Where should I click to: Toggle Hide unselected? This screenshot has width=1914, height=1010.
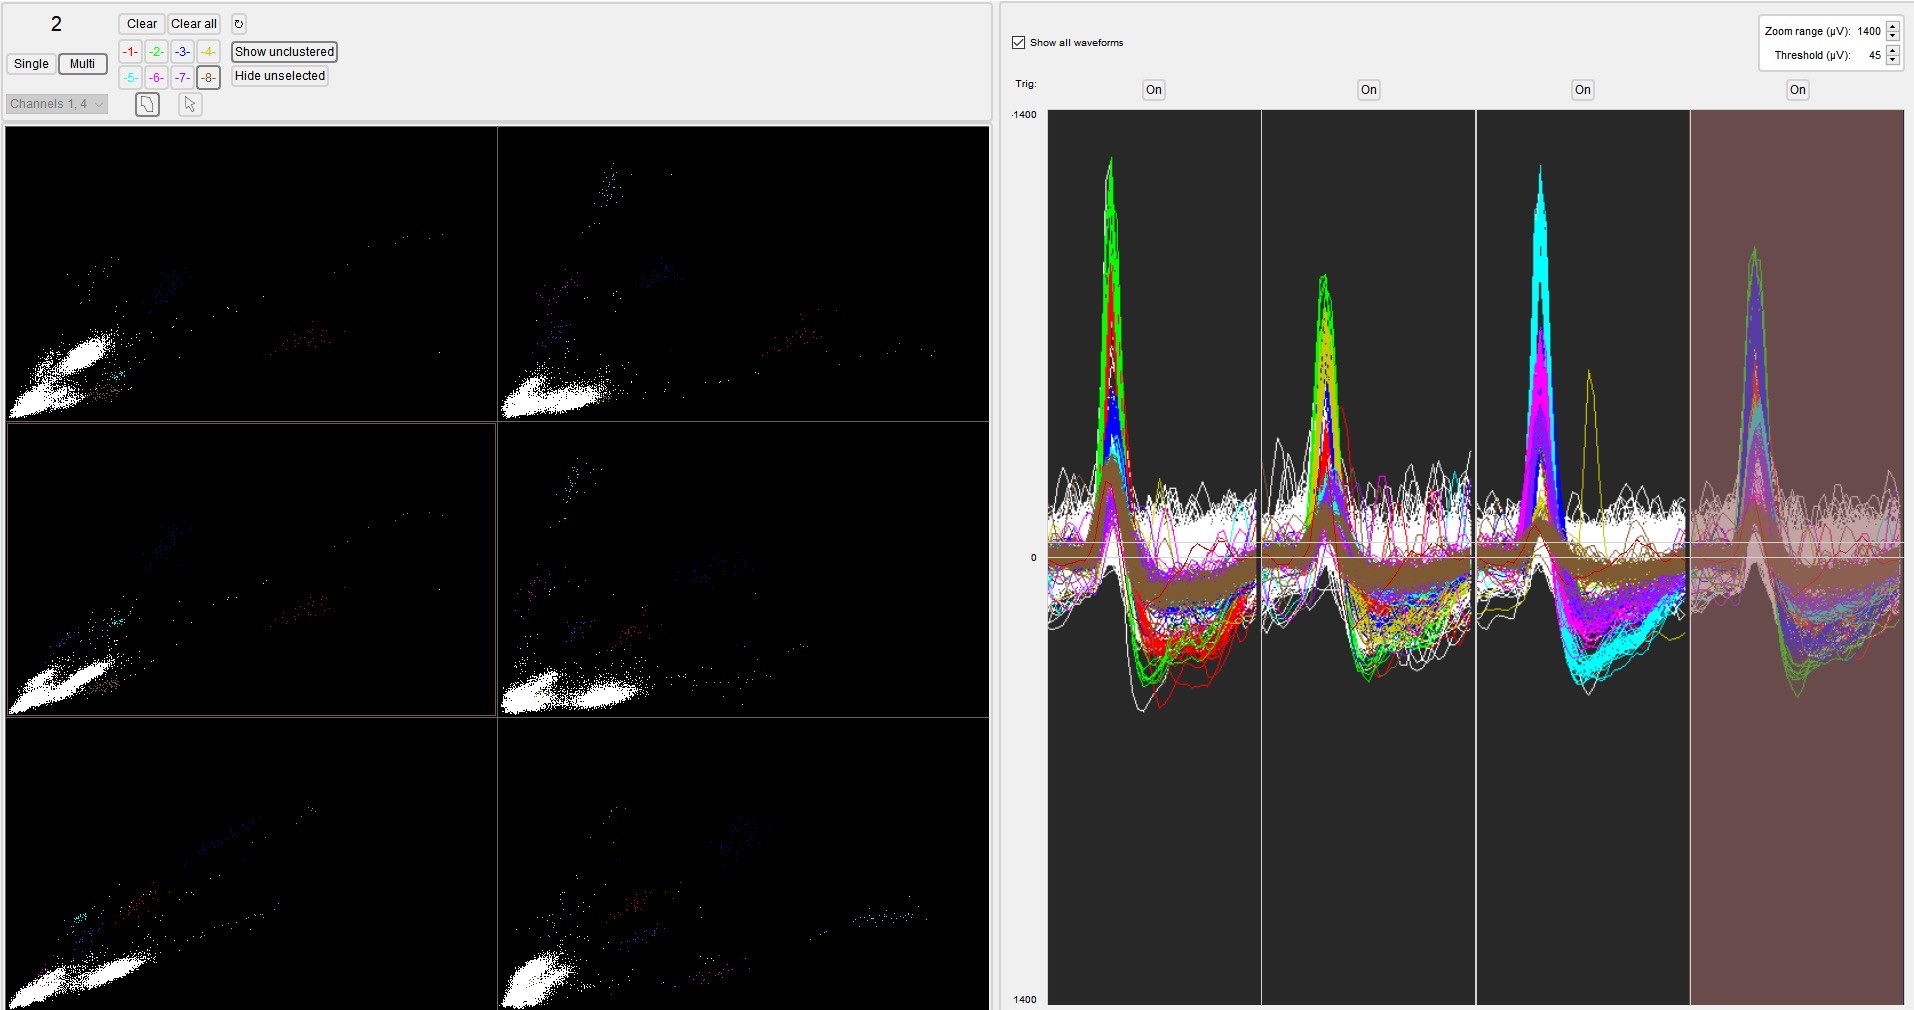(280, 76)
